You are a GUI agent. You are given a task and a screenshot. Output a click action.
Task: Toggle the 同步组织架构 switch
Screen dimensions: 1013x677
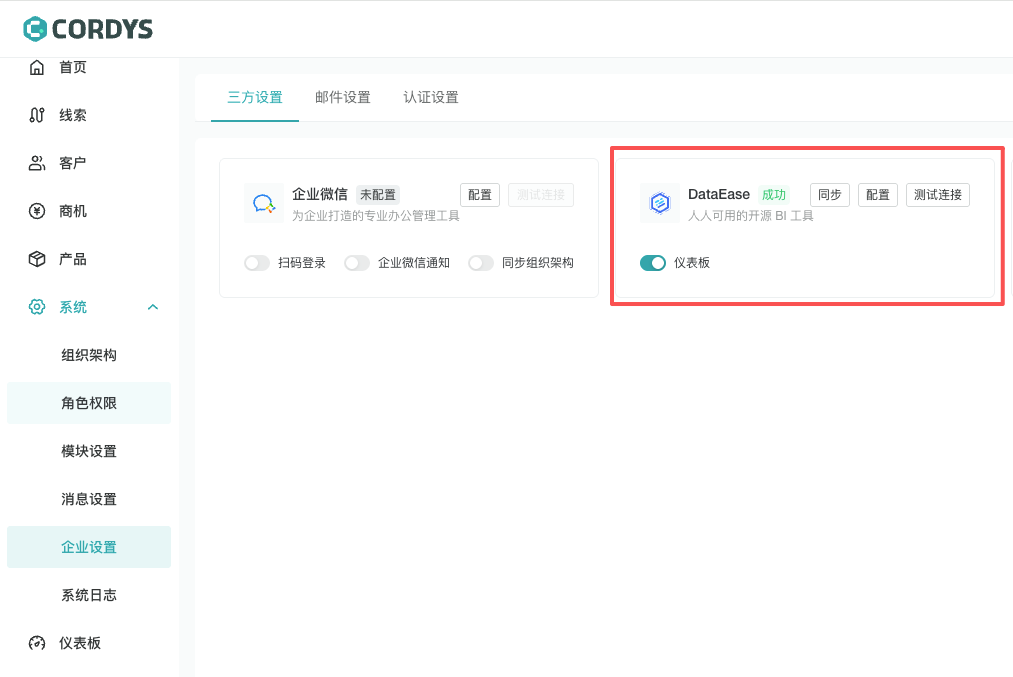481,263
